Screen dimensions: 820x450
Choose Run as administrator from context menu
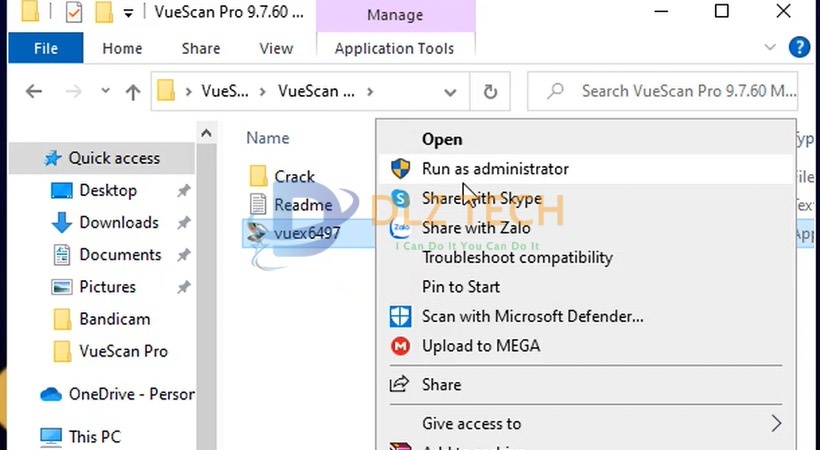coord(495,169)
